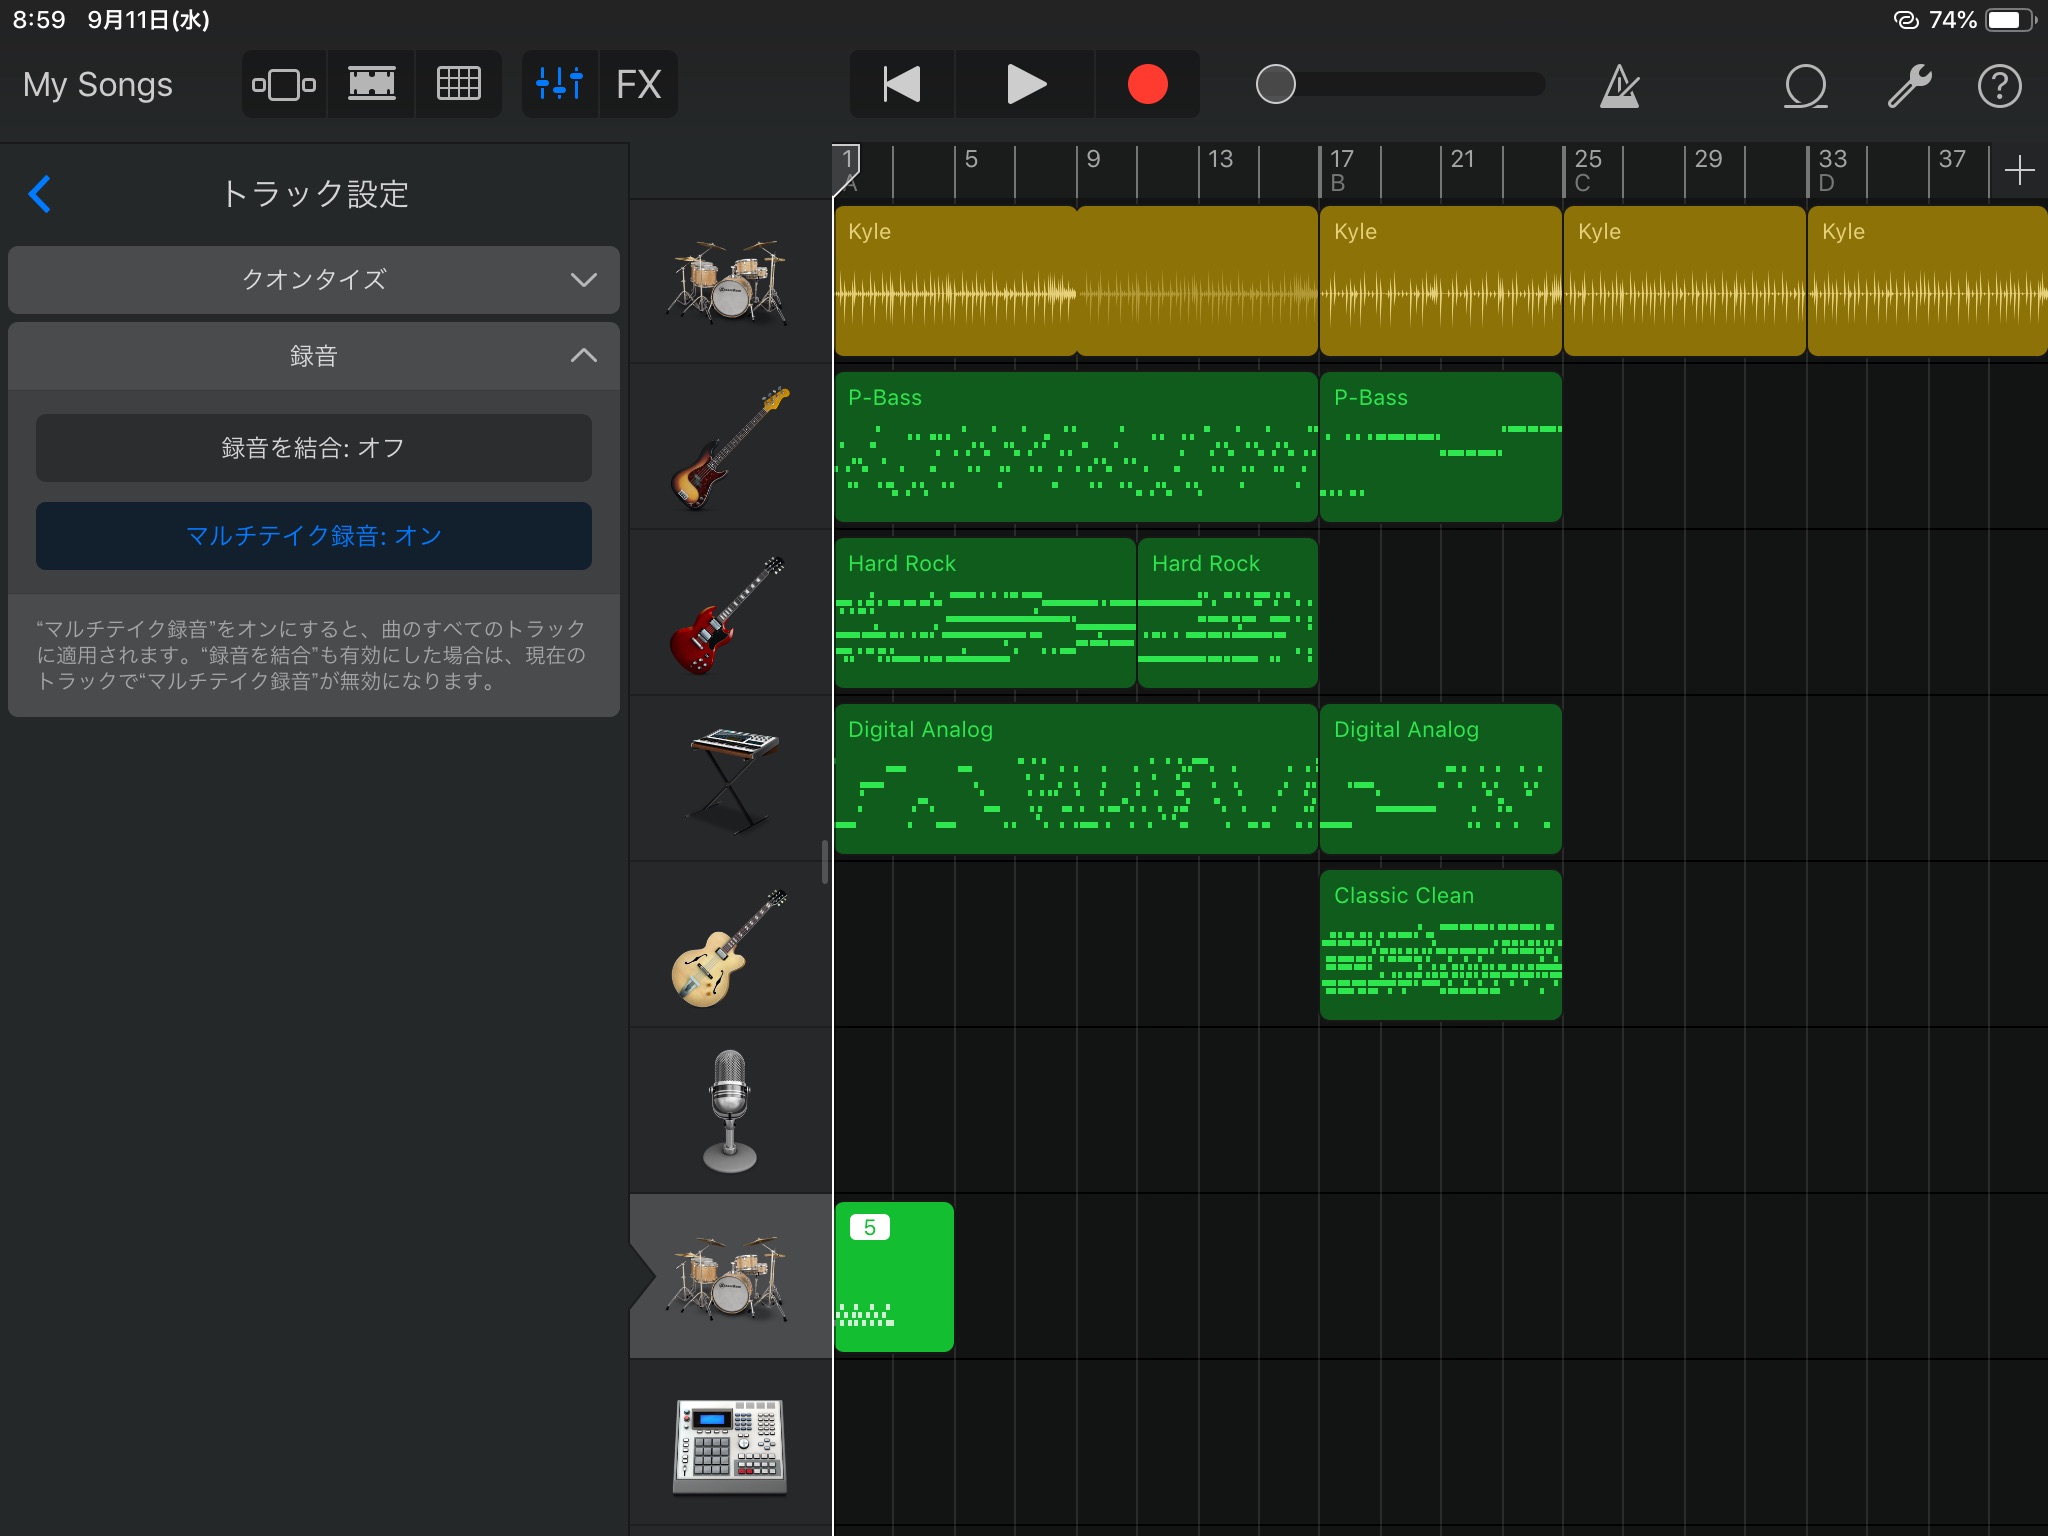The width and height of the screenshot is (2048, 1536).
Task: Drag the master volume slider
Action: pos(1277,84)
